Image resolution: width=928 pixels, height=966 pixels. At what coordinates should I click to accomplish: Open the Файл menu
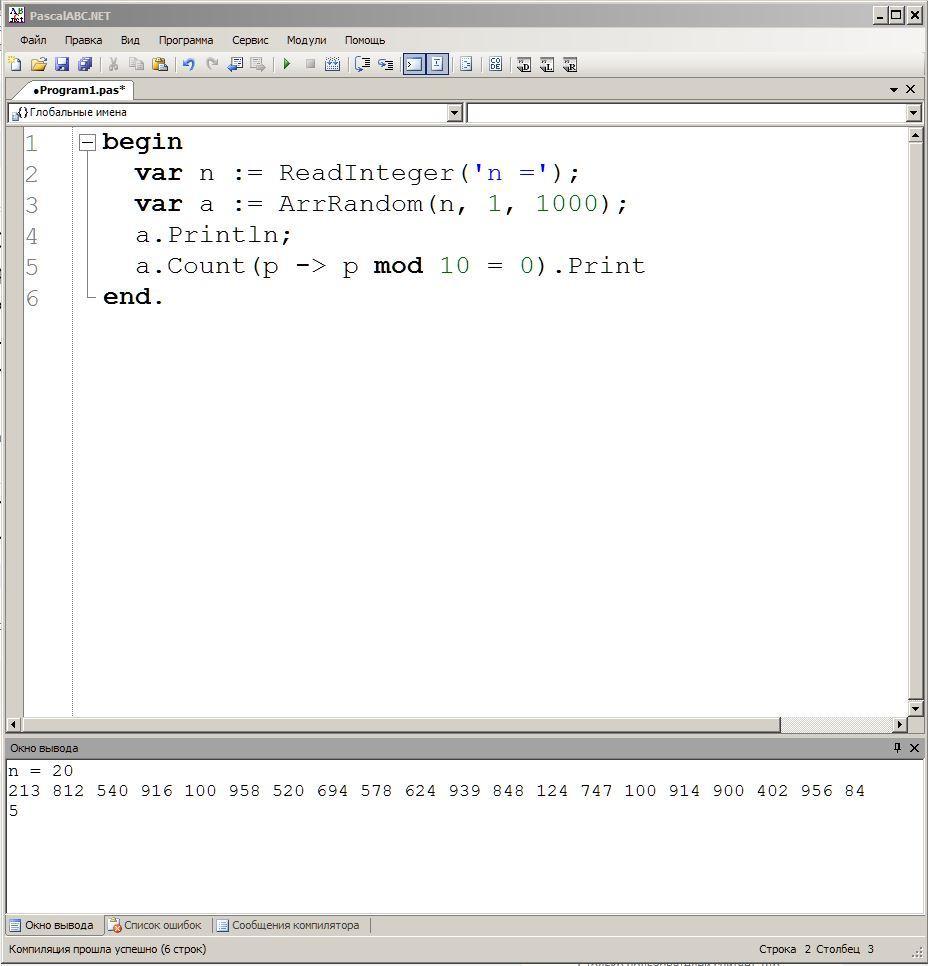pos(33,40)
